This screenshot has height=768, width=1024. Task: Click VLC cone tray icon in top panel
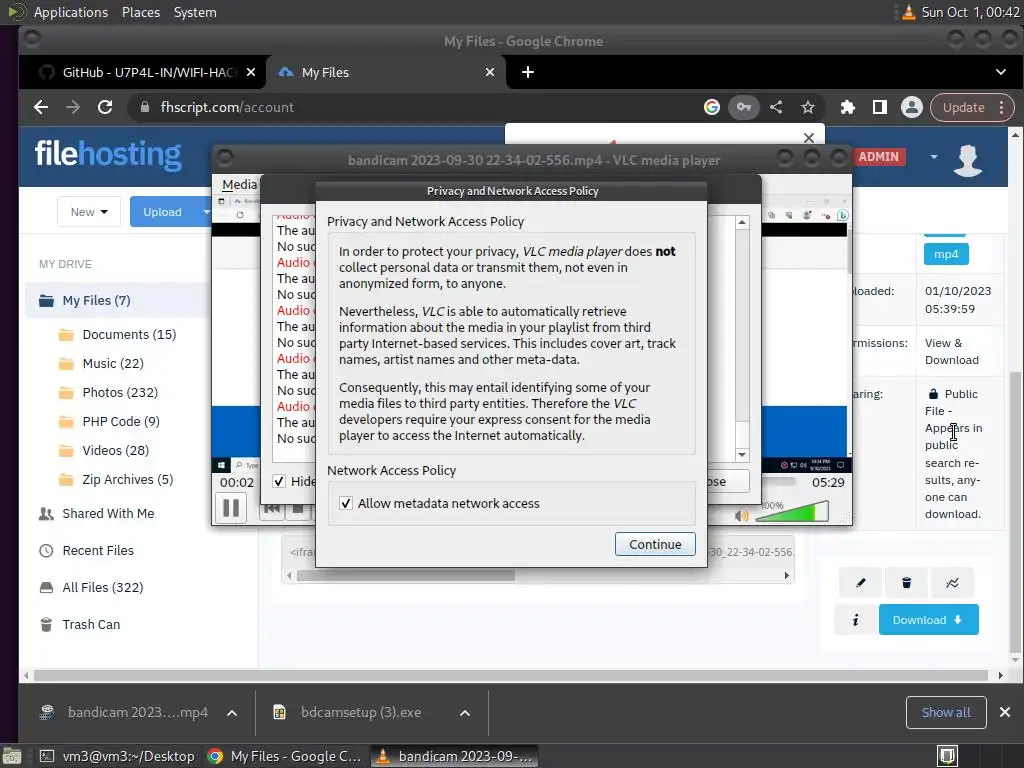(908, 12)
